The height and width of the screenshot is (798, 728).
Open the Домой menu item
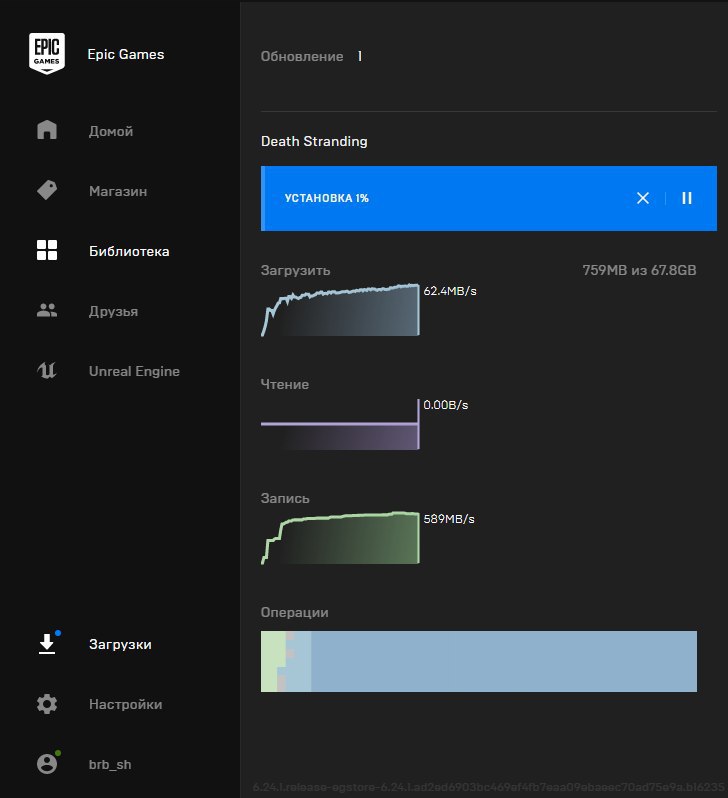coord(111,131)
